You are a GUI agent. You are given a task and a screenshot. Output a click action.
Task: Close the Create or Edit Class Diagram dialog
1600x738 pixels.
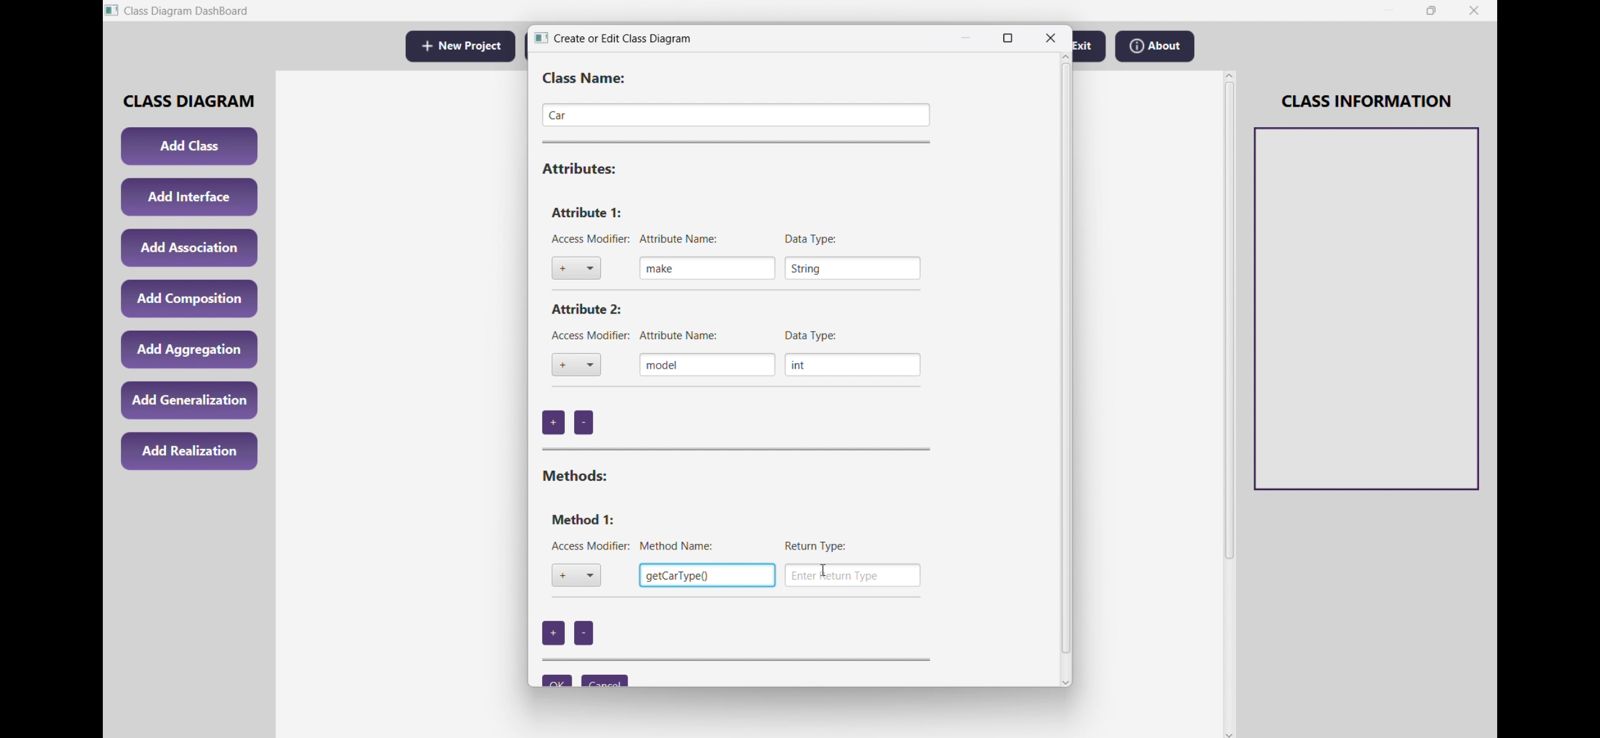pyautogui.click(x=1050, y=39)
